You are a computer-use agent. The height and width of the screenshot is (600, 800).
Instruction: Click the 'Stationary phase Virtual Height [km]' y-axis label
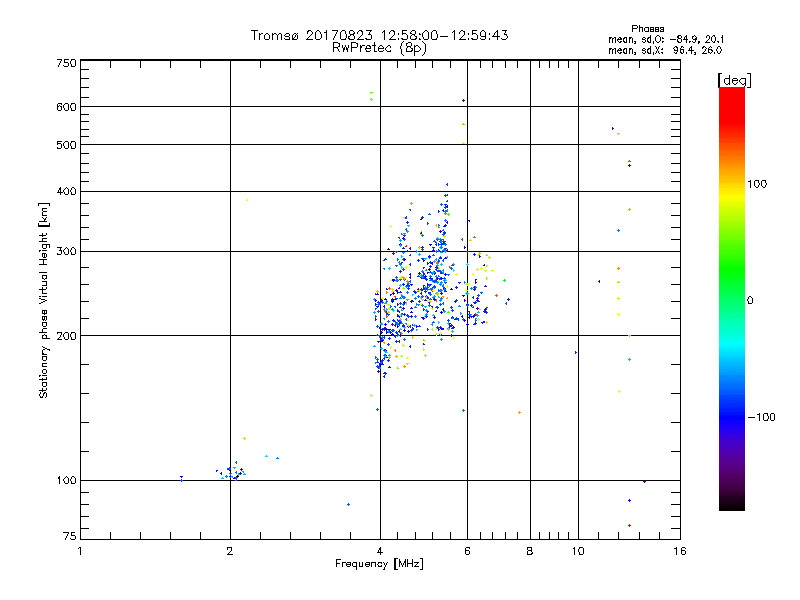[x=44, y=300]
